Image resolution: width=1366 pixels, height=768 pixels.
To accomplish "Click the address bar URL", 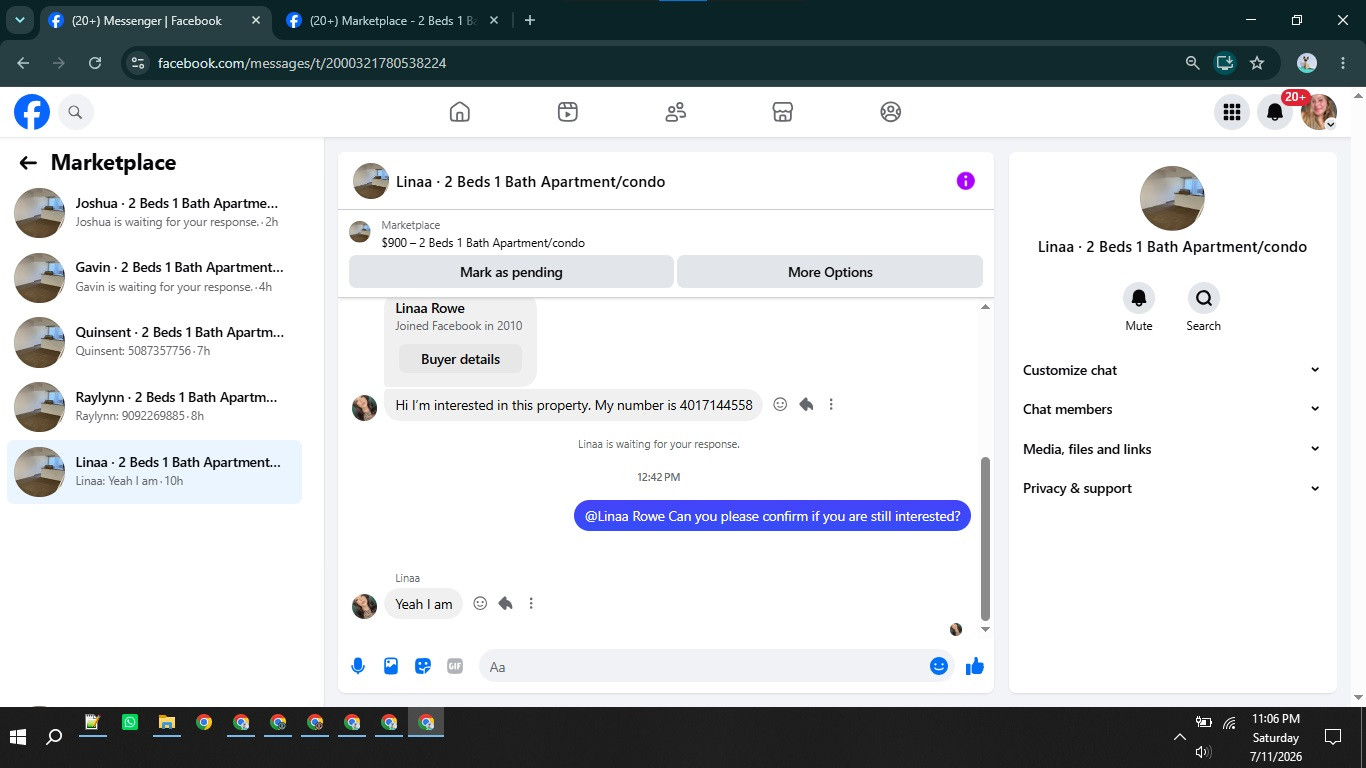I will pos(302,63).
